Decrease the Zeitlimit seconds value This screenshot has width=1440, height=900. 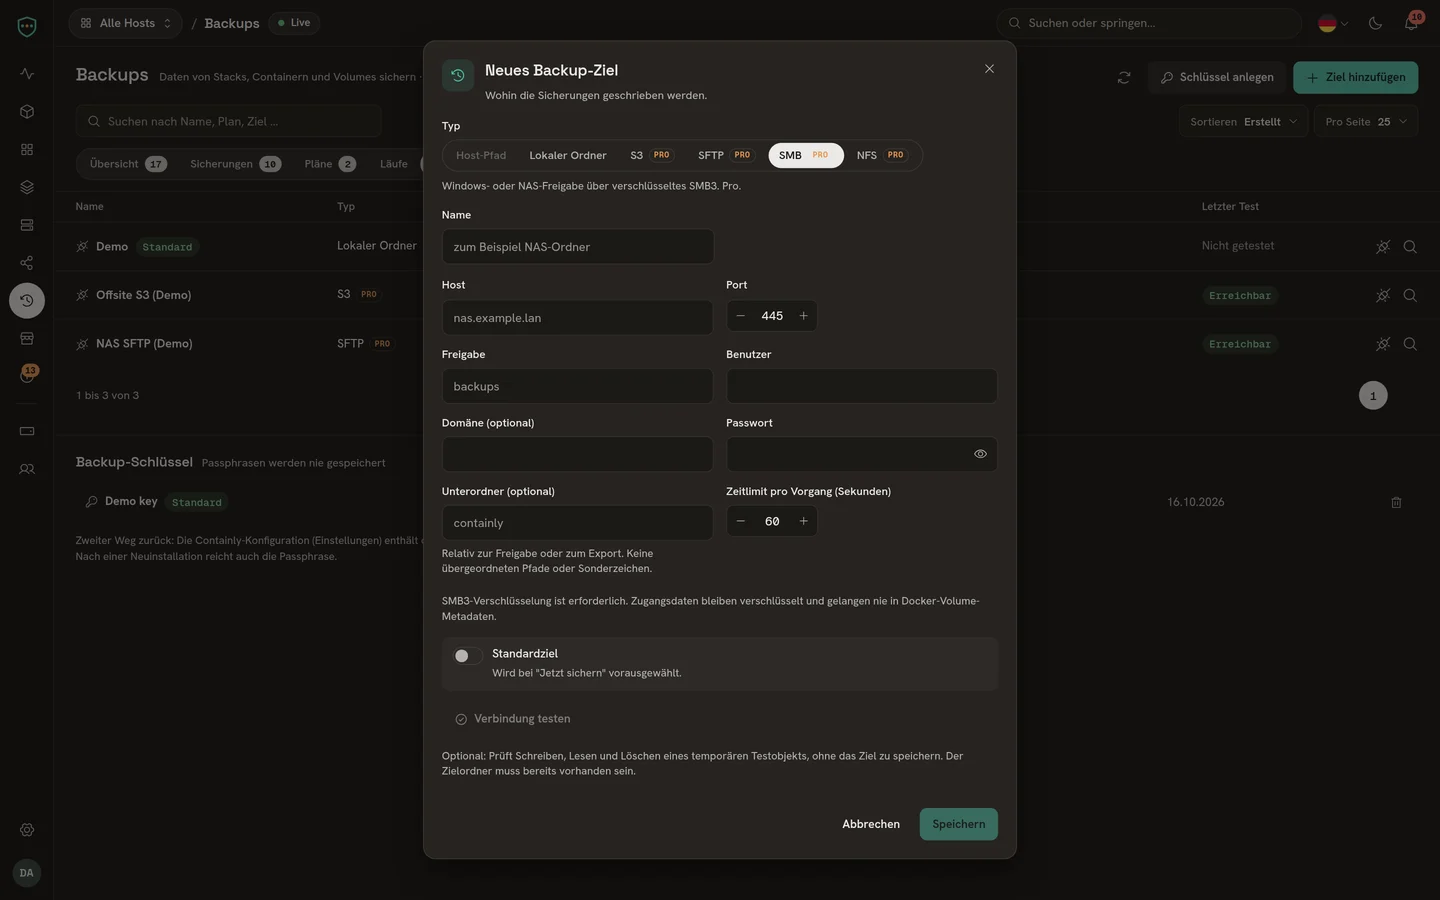pyautogui.click(x=740, y=521)
